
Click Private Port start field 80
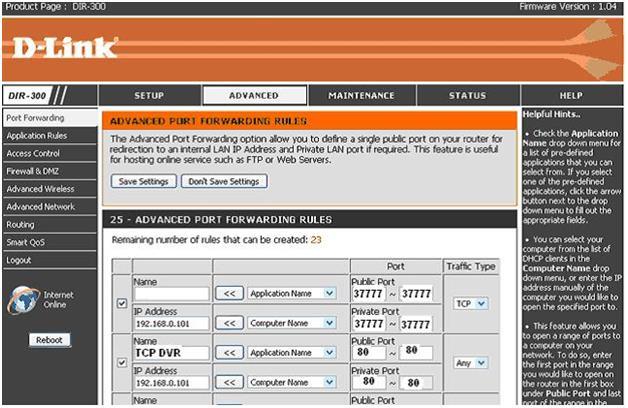(368, 382)
